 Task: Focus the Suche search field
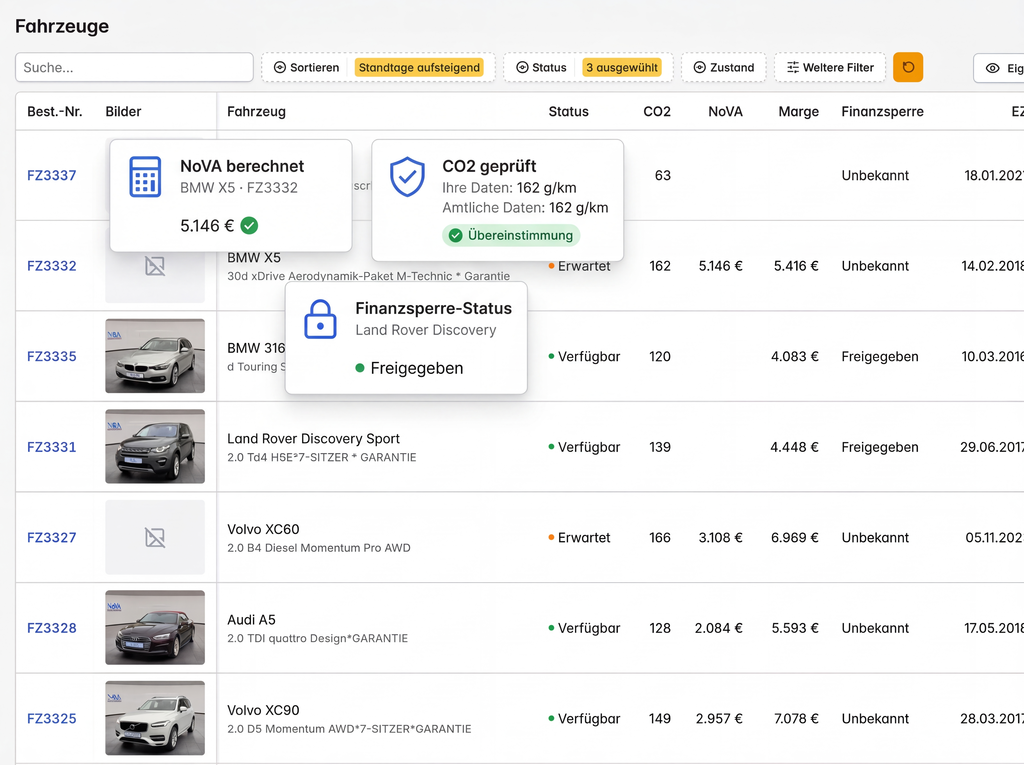click(x=134, y=68)
